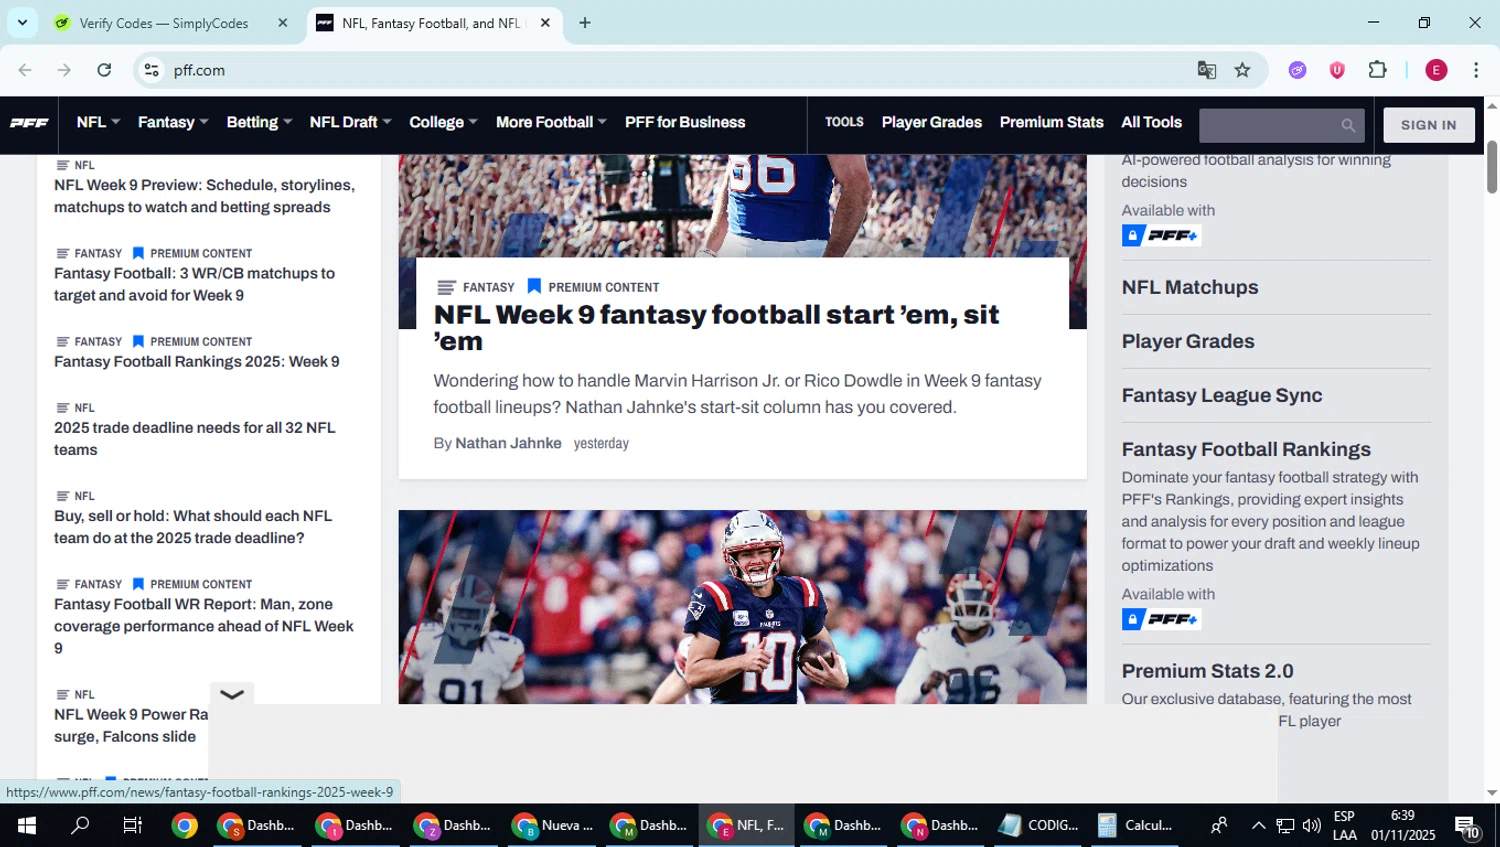Viewport: 1500px width, 847px height.
Task: Bookmark this page with star icon
Action: 1242,70
